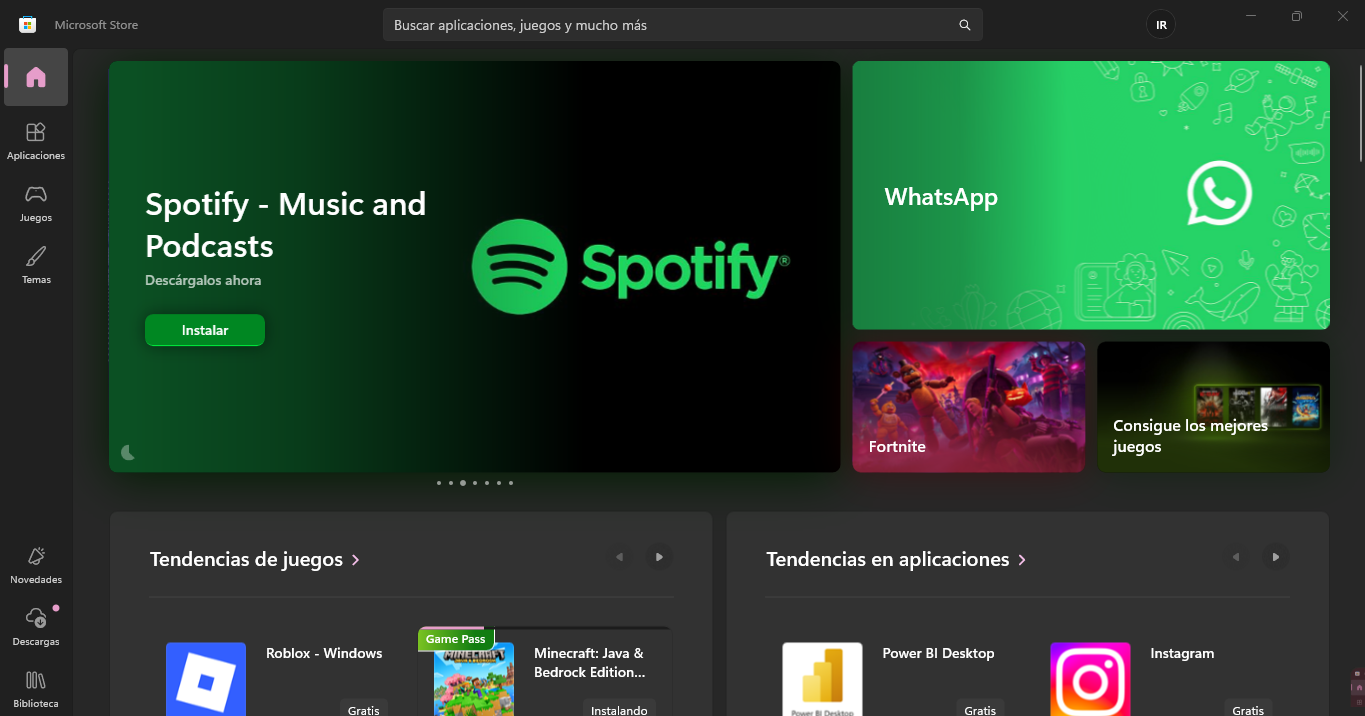Open the Novedades page
The image size is (1365, 716).
[x=36, y=565]
